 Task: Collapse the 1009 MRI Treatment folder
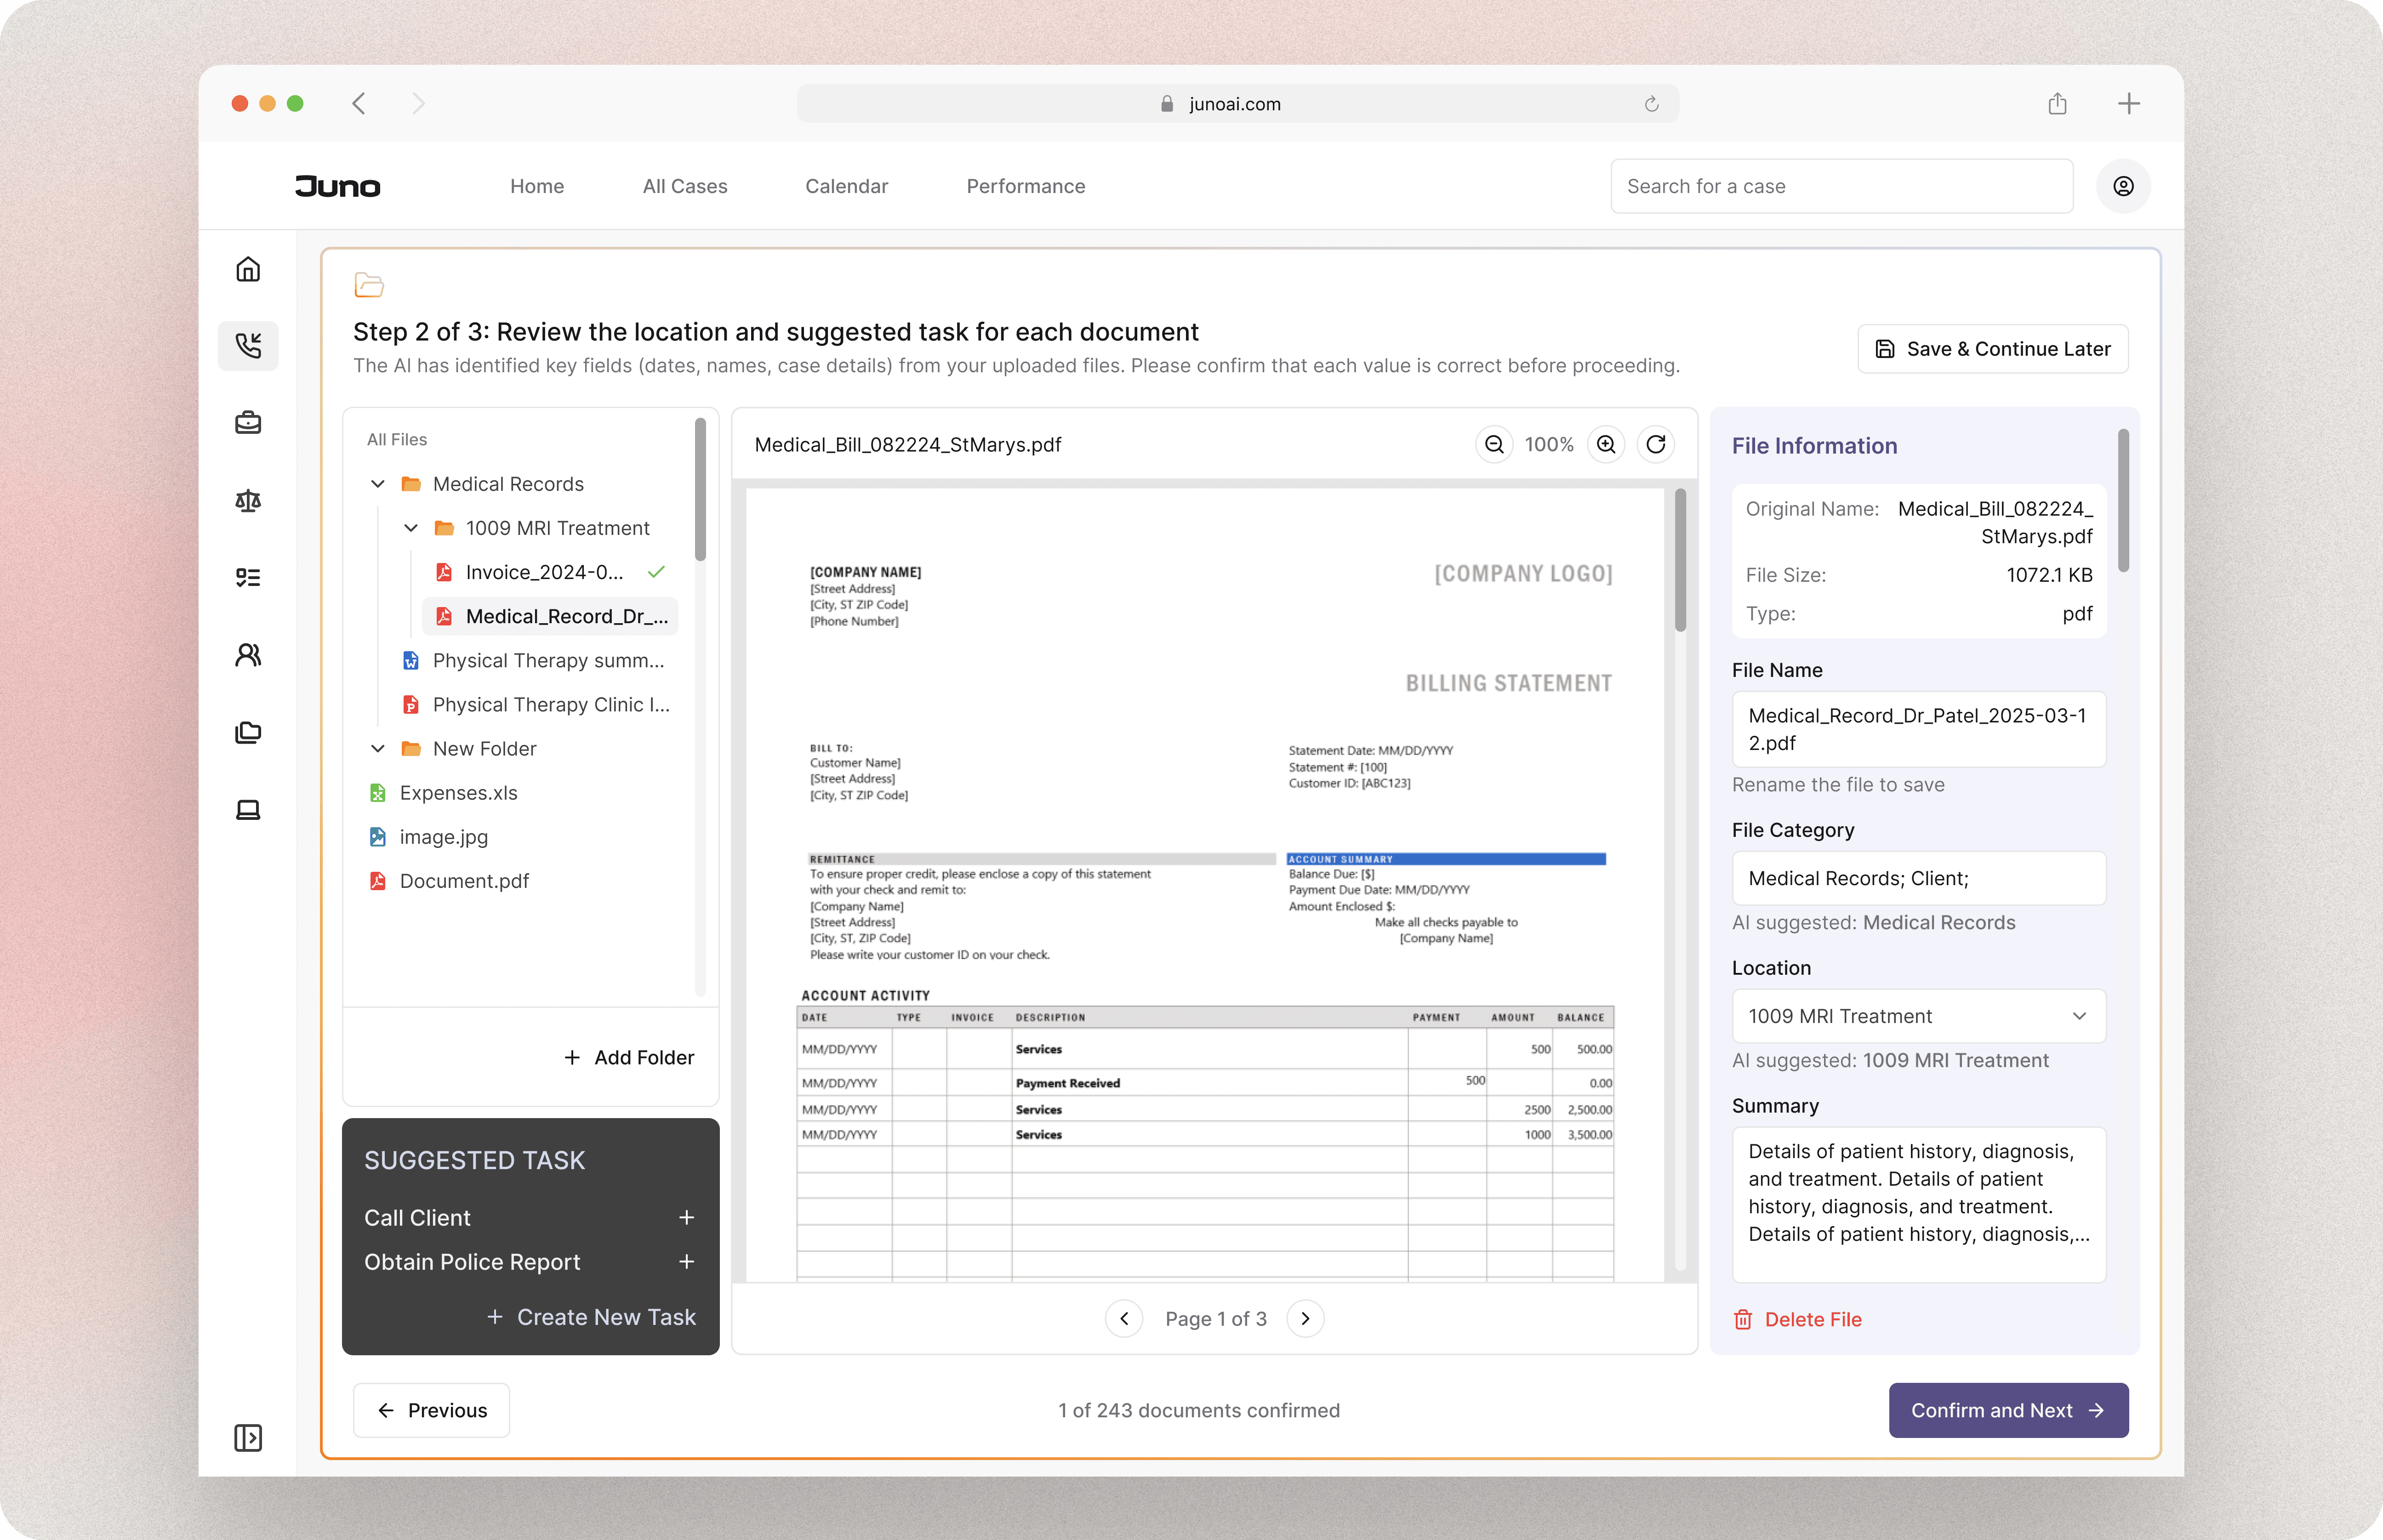click(411, 528)
